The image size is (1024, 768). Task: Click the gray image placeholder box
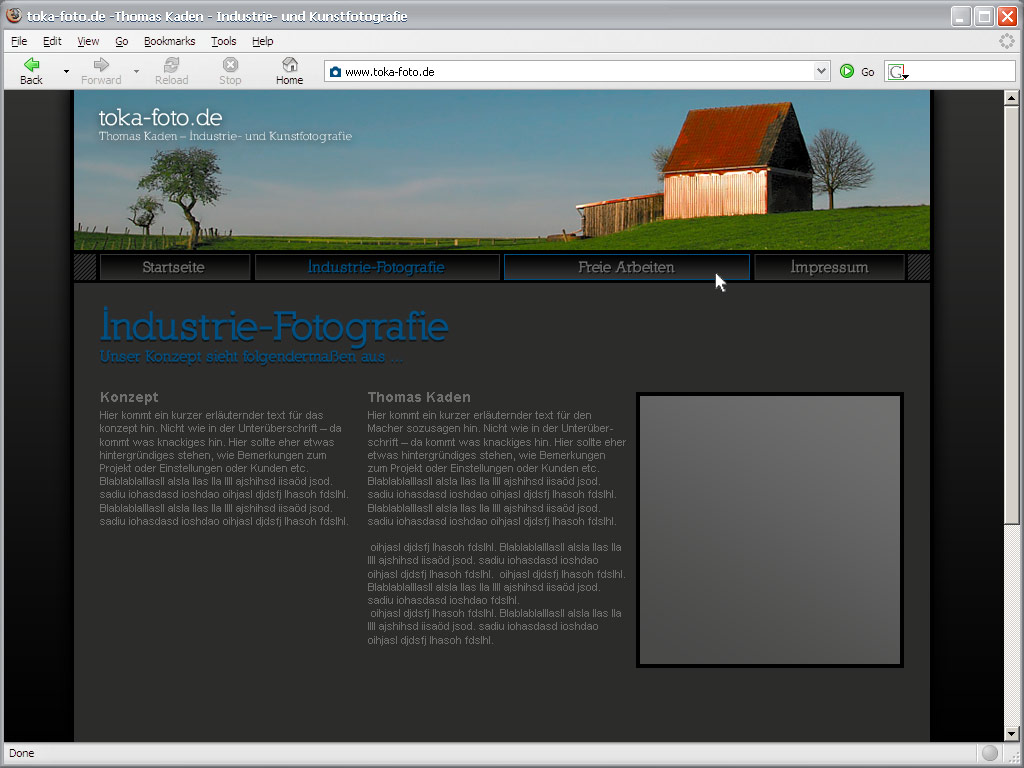pos(770,529)
